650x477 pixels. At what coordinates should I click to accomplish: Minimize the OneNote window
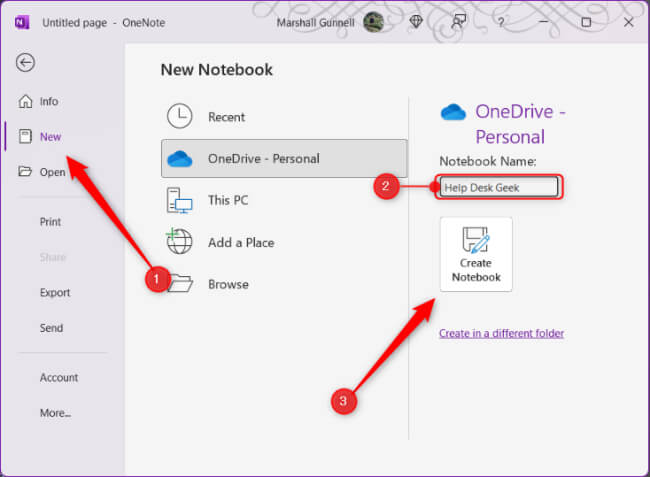[x=543, y=22]
